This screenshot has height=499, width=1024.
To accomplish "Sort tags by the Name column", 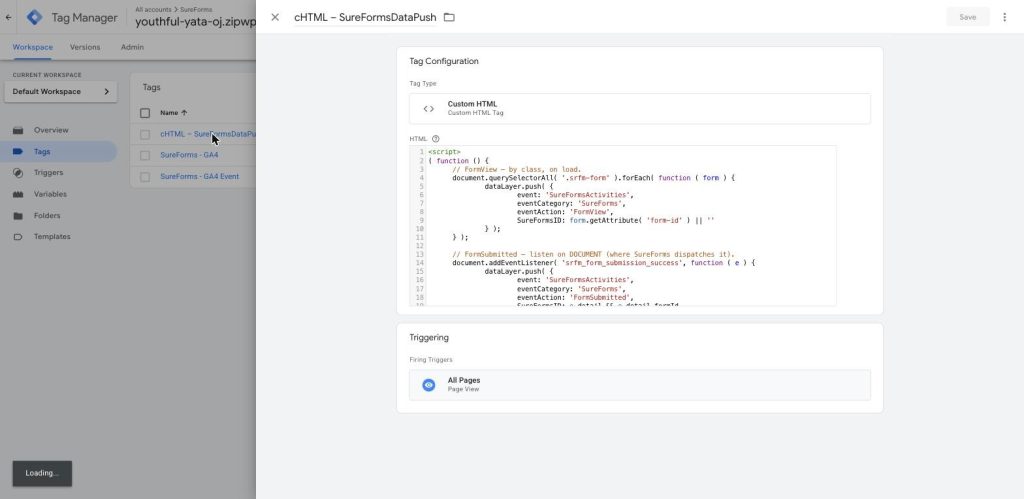I will coord(174,113).
